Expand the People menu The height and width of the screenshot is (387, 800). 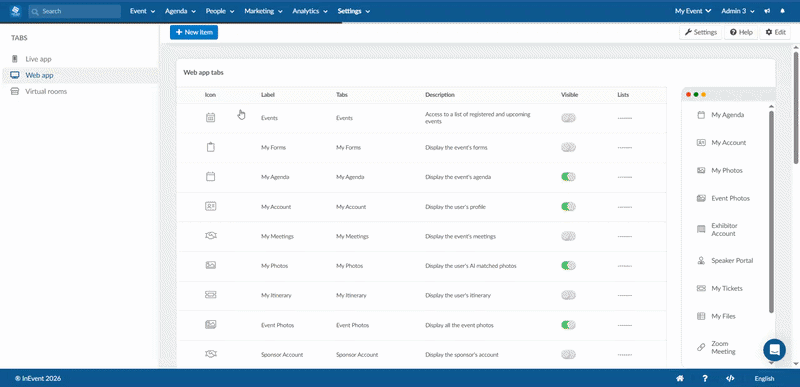coord(220,11)
